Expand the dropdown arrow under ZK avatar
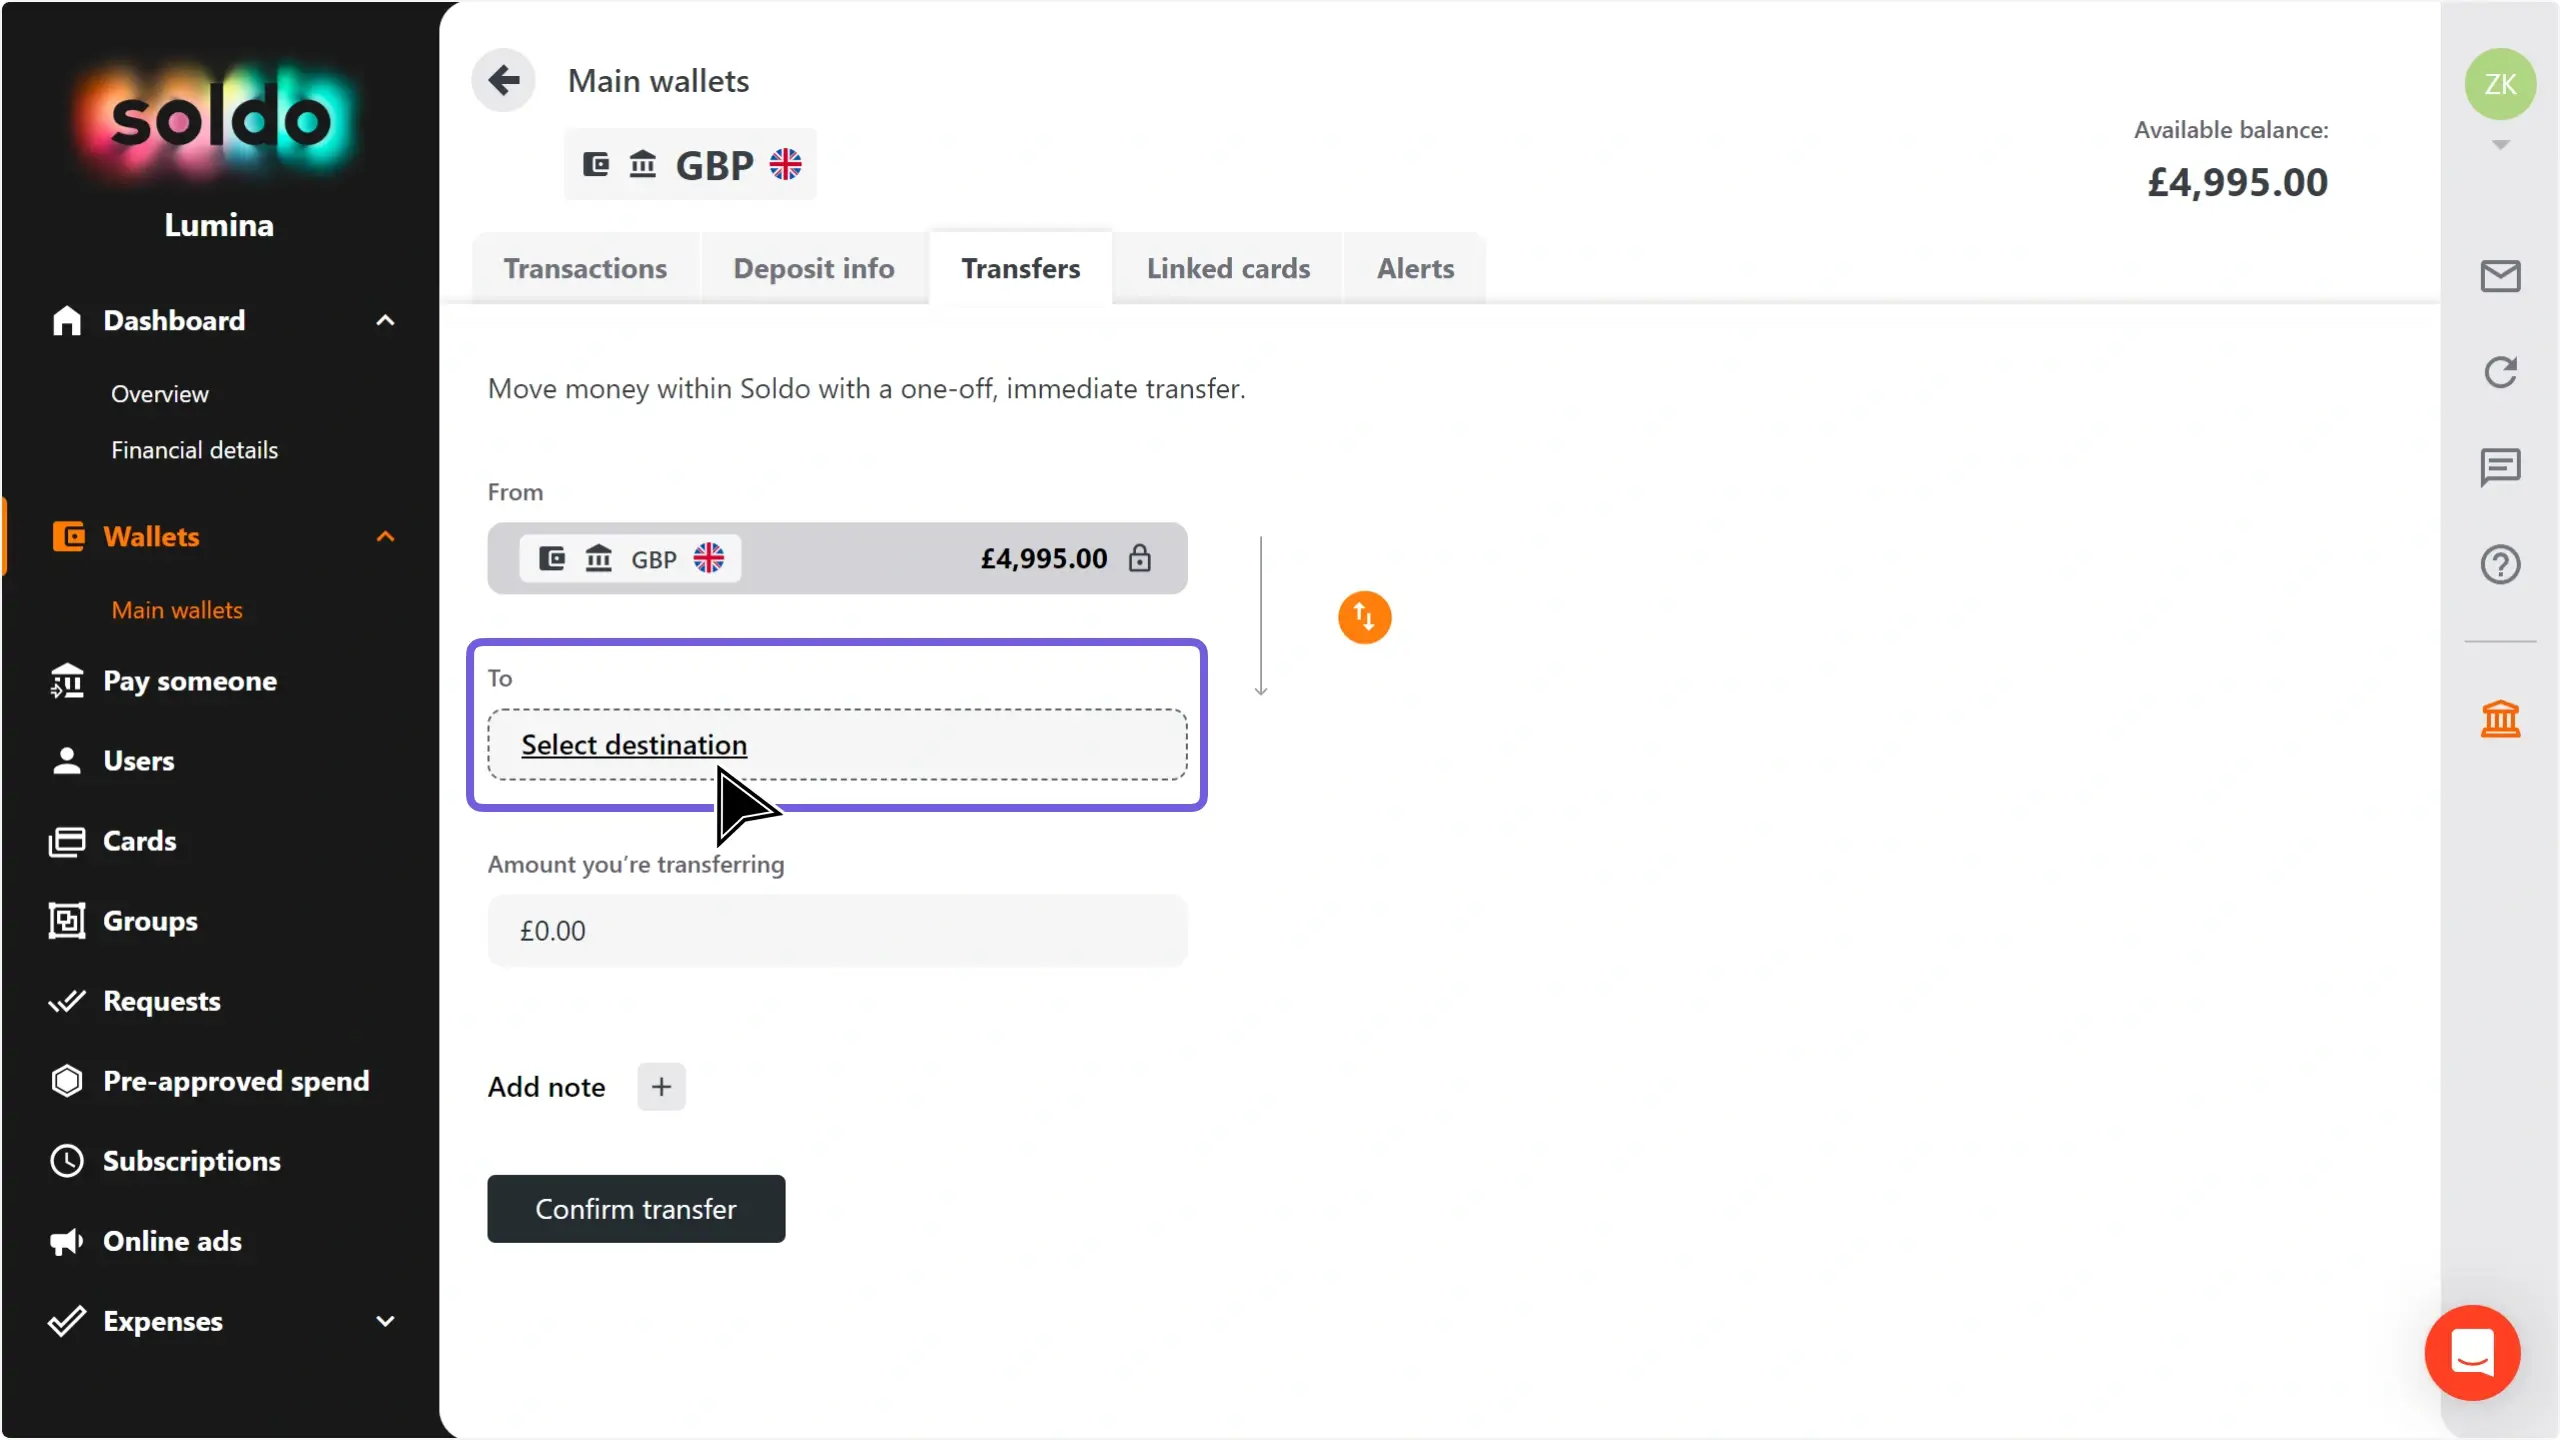This screenshot has height=1440, width=2560. [x=2500, y=145]
